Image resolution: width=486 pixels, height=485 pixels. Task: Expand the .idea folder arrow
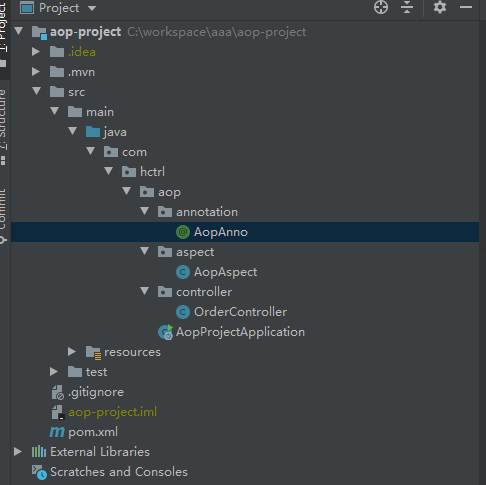[x=36, y=52]
